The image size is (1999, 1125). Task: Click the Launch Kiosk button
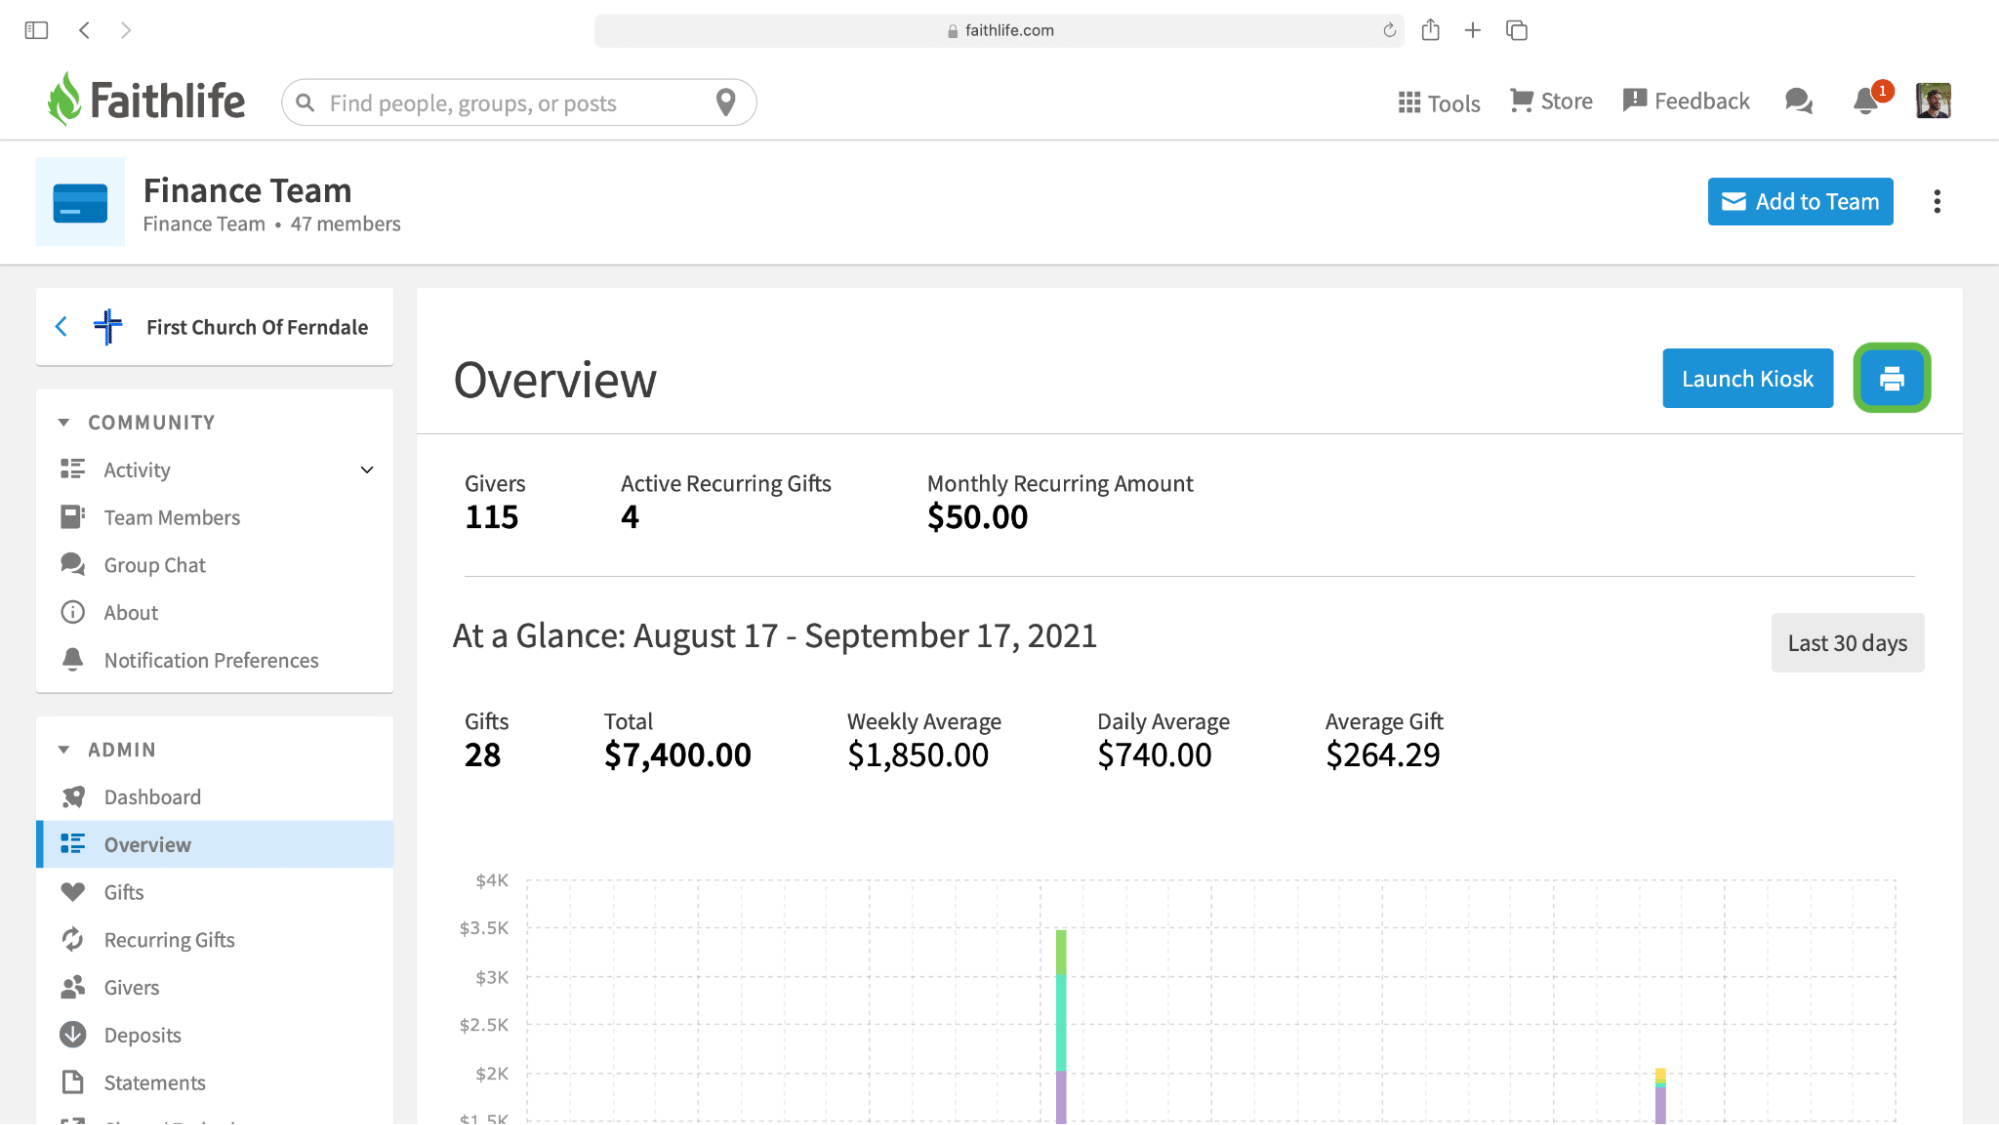point(1747,379)
